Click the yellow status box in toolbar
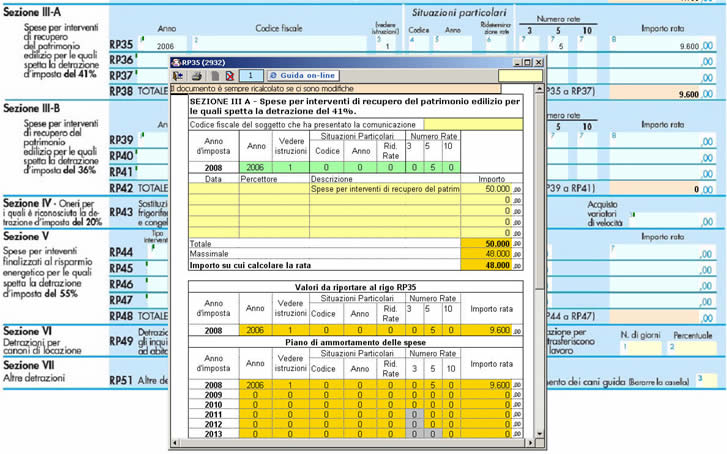 click(519, 75)
